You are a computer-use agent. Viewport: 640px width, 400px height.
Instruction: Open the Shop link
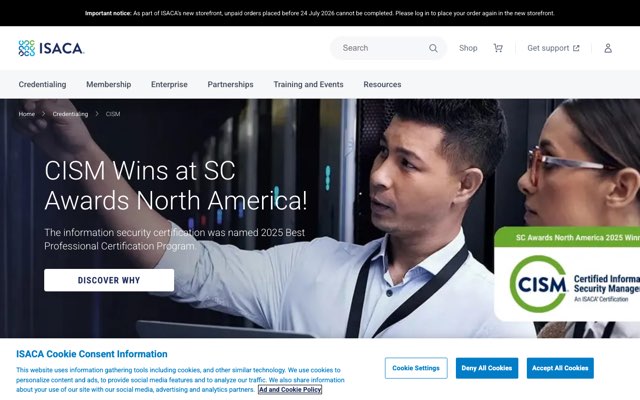[x=468, y=48]
